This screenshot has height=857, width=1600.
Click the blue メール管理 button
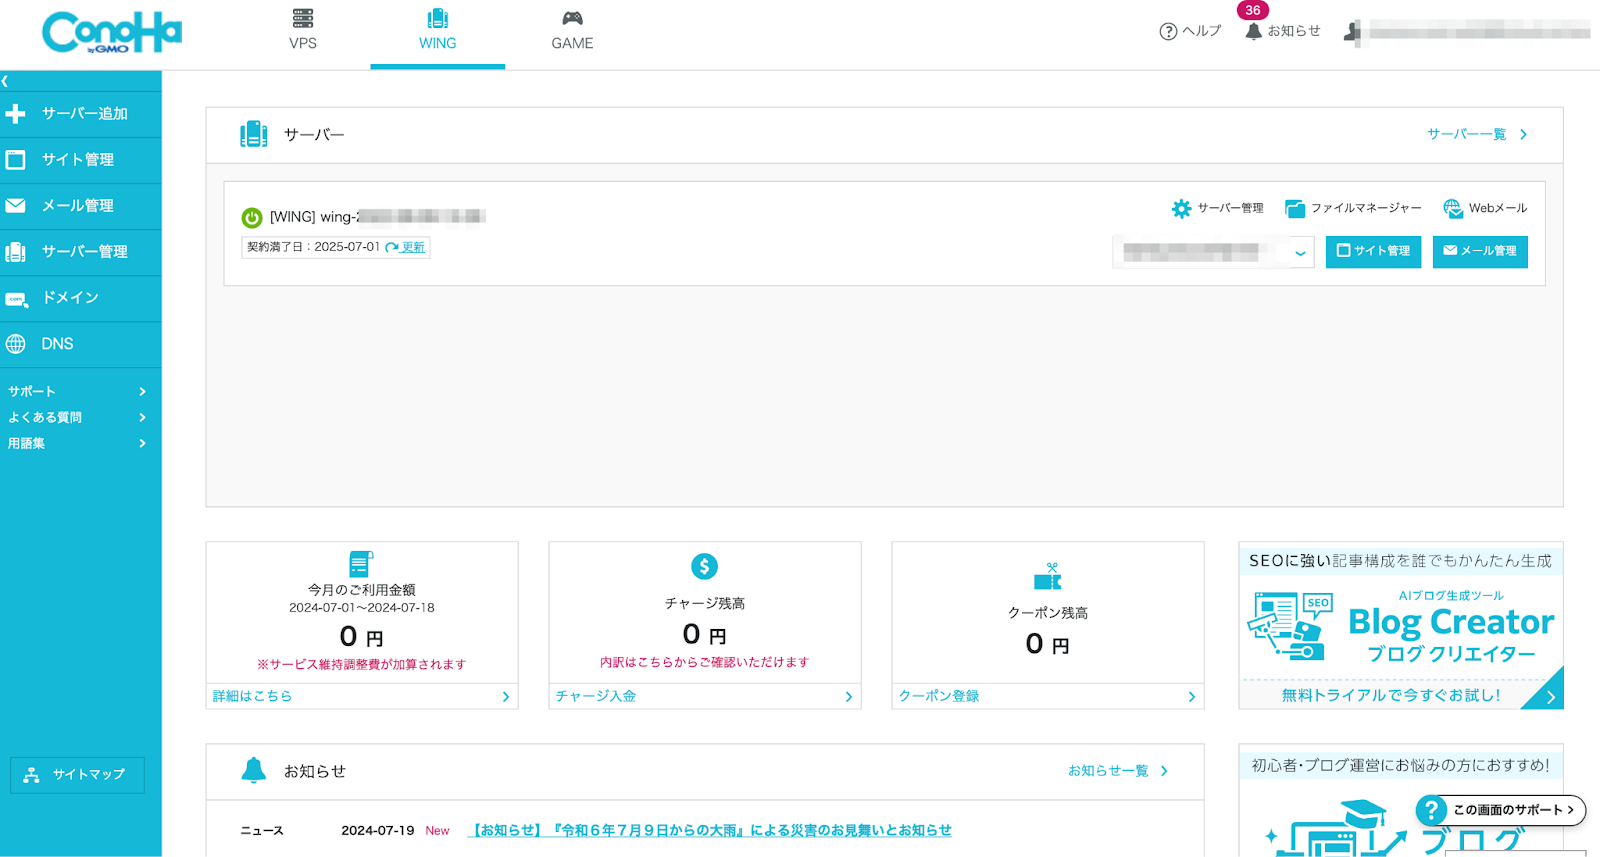coord(1480,251)
